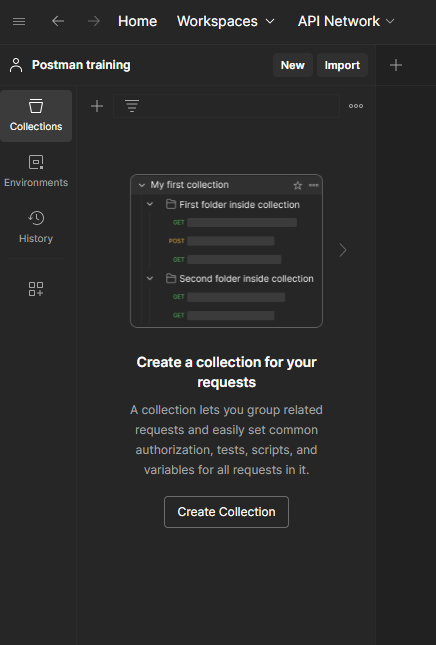The height and width of the screenshot is (645, 436).
Task: Click the plus icon to add collection
Action: tap(97, 106)
